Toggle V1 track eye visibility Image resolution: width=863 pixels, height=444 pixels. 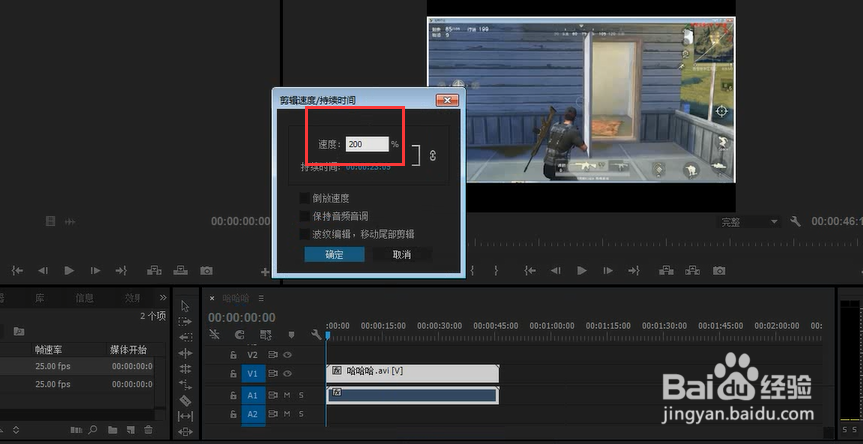[x=287, y=374]
